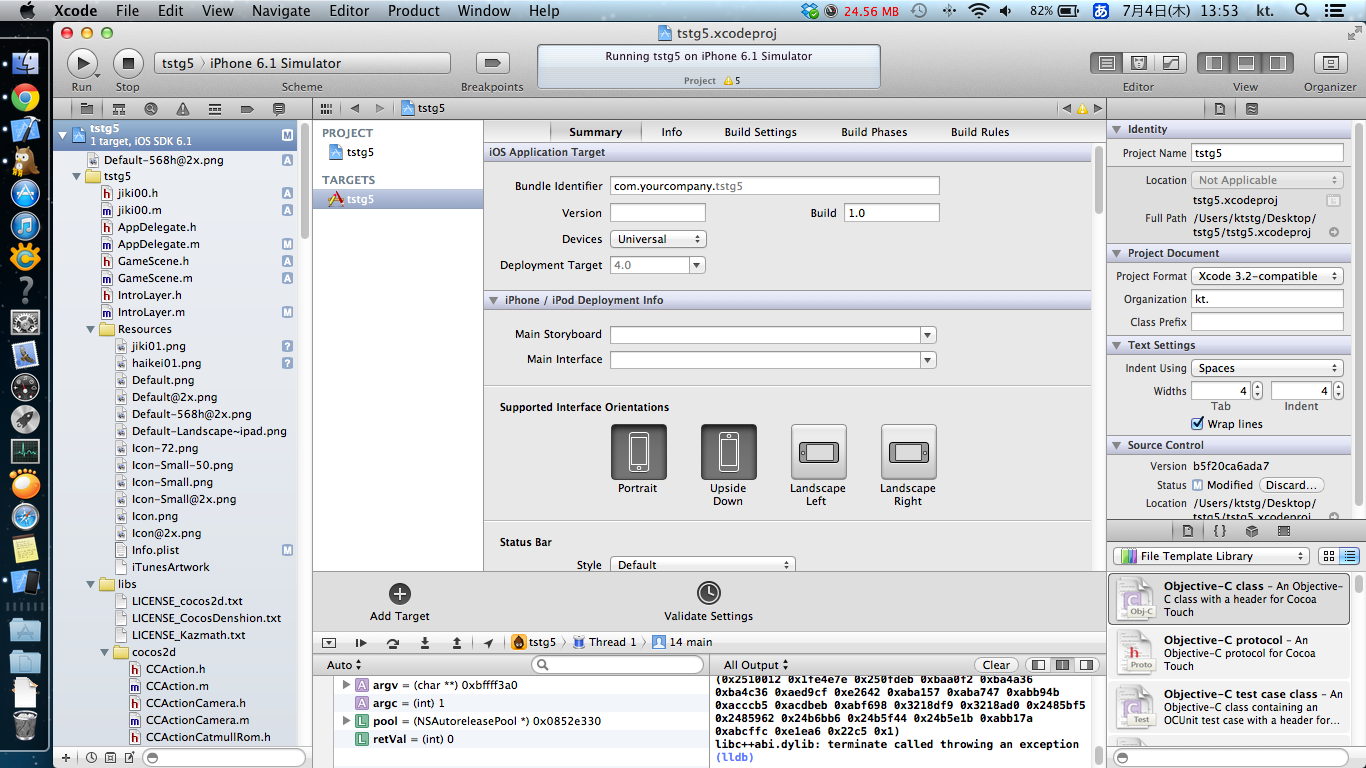Show the Symbol navigator
The image size is (1366, 768).
click(x=119, y=108)
